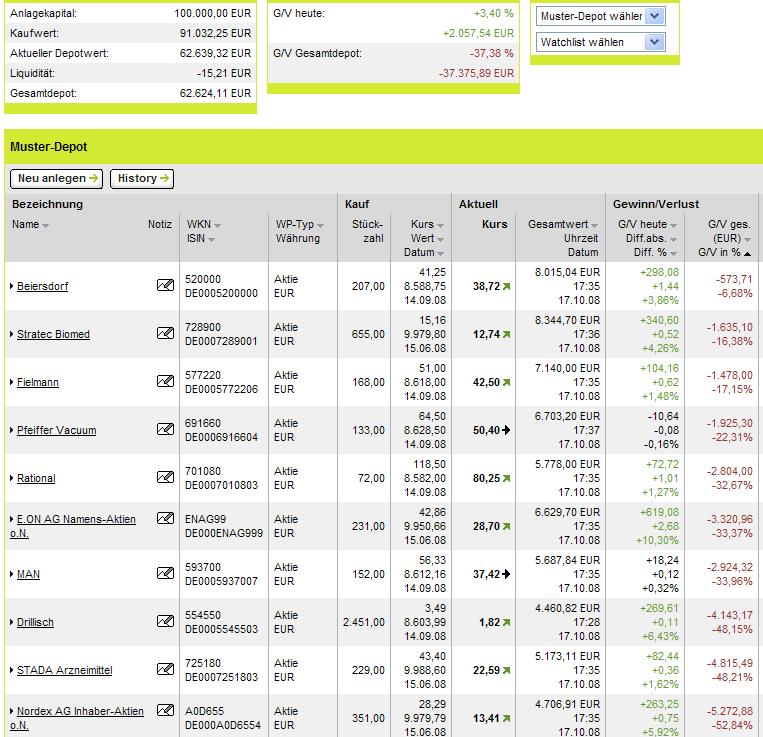763x737 pixels.
Task: Click the trend arrow next to STADA price 22,59
Action: pyautogui.click(x=507, y=670)
